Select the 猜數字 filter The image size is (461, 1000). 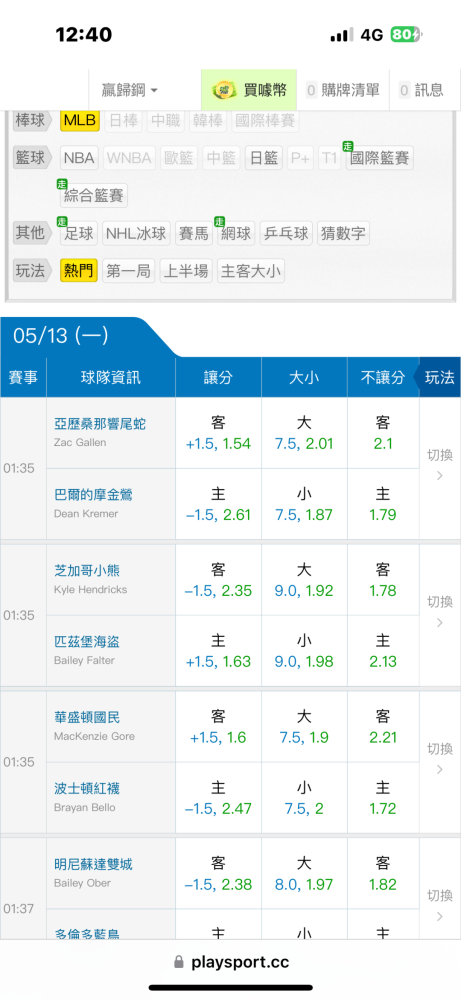pos(343,233)
